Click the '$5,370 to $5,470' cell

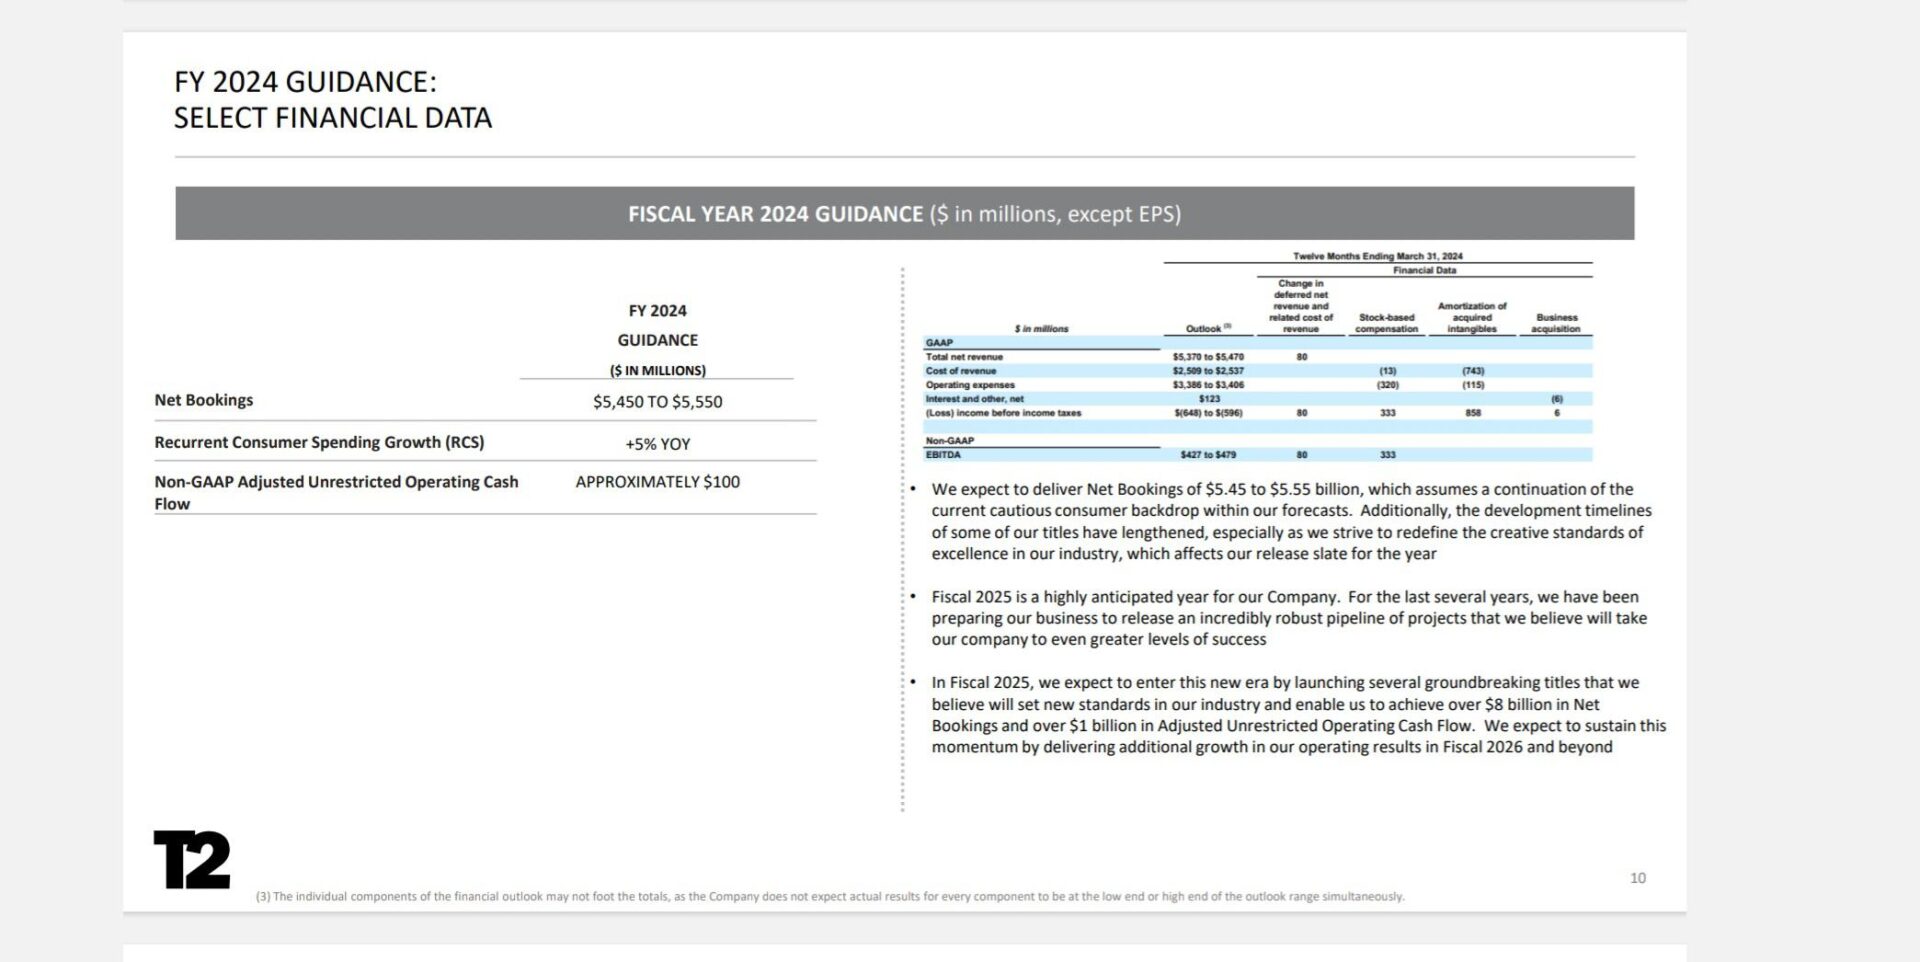tap(1208, 357)
